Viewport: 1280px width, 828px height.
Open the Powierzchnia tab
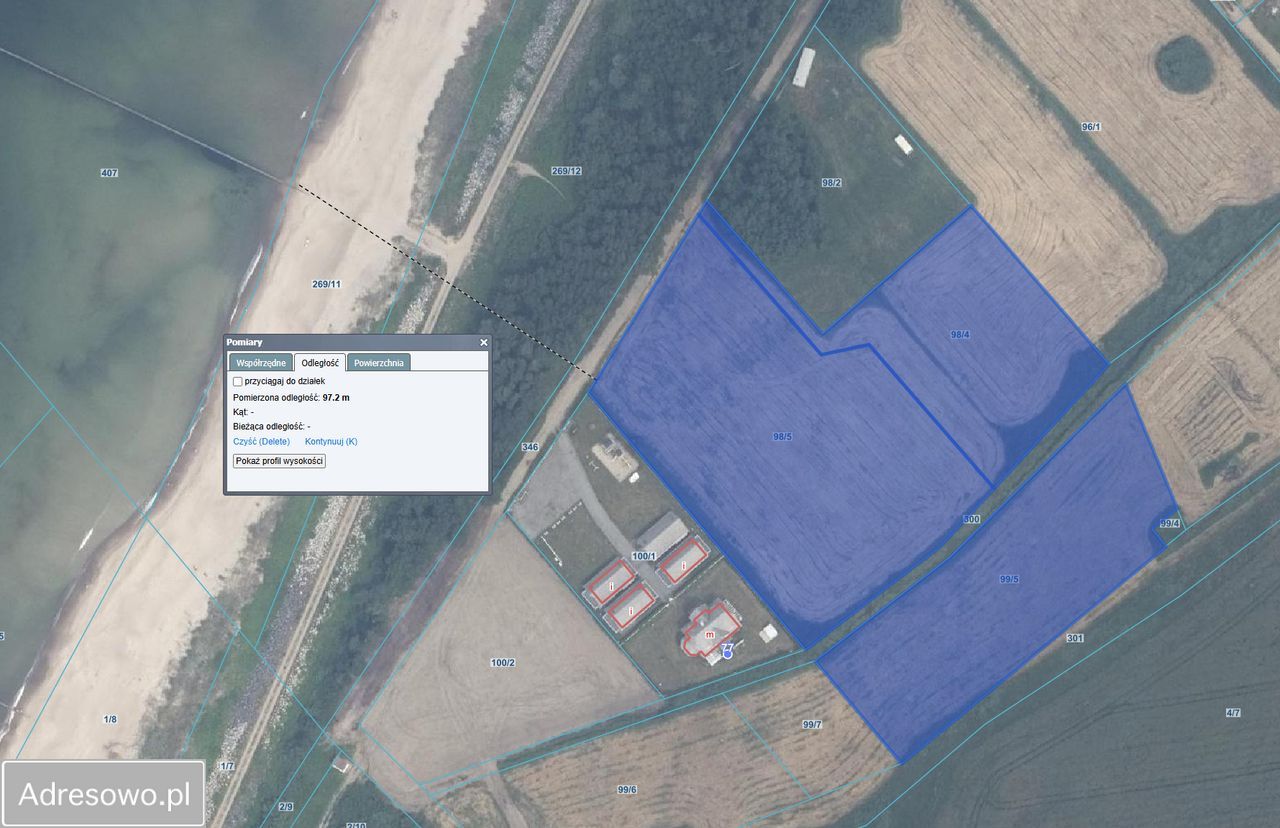[379, 363]
